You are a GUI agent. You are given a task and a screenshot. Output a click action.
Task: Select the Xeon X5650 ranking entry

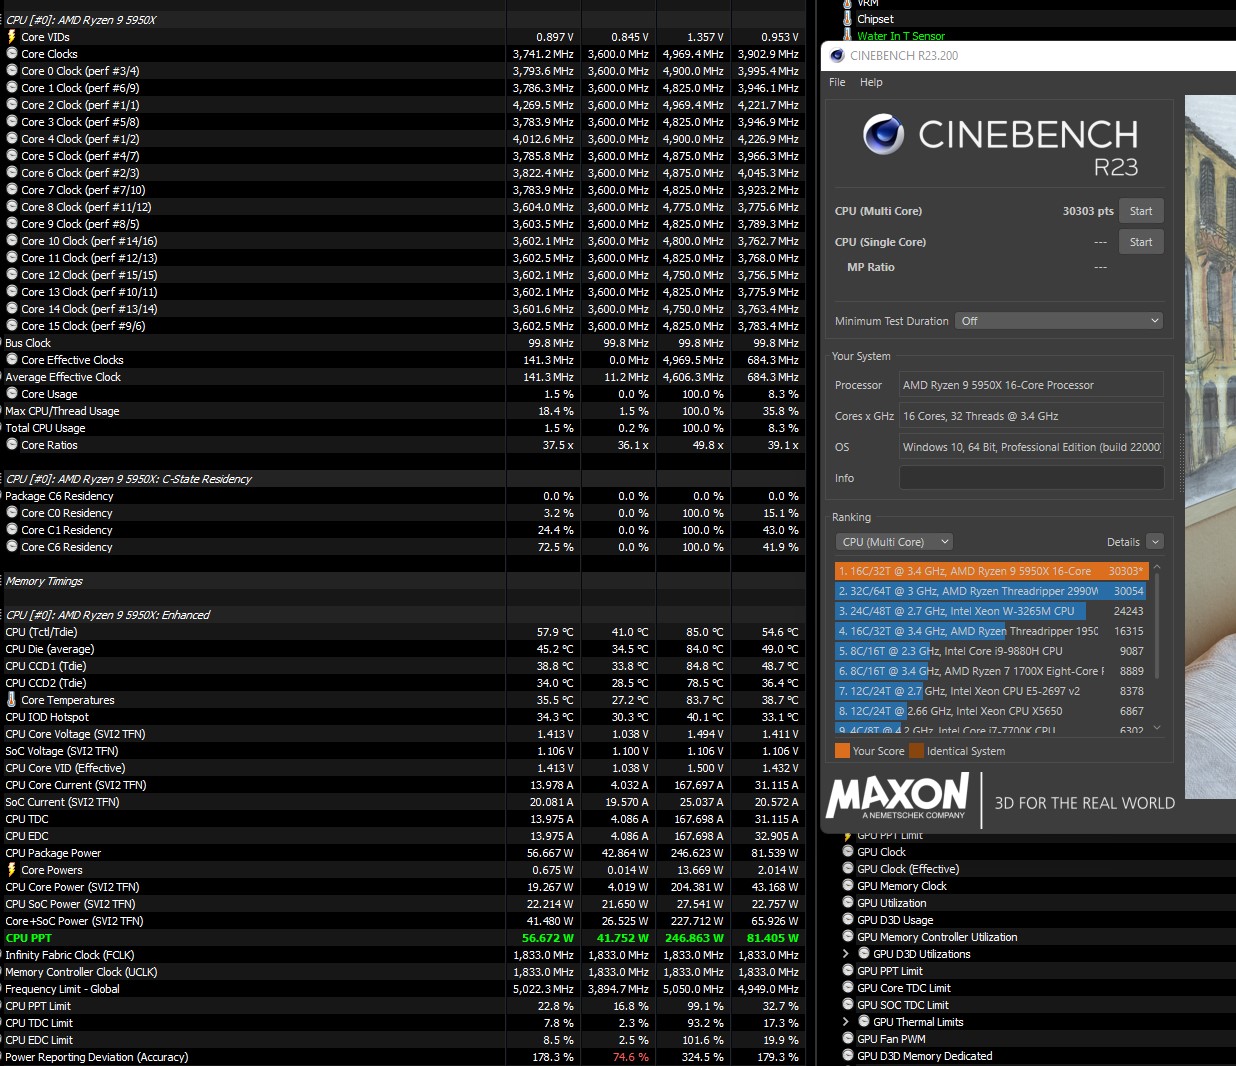pyautogui.click(x=990, y=711)
